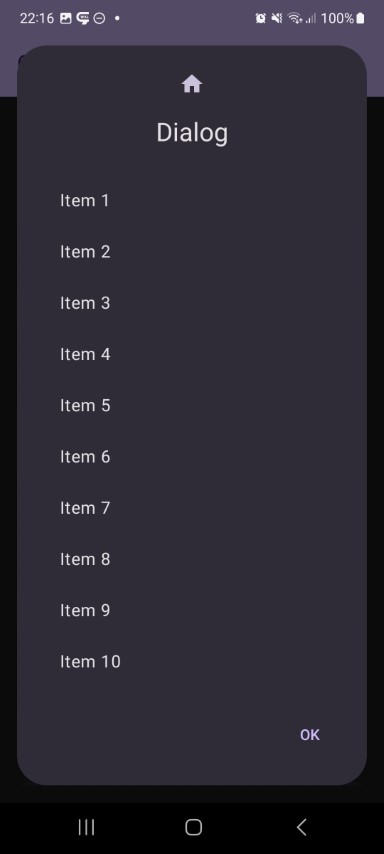Tap the muted sound status icon
Viewport: 384px width, 854px height.
(277, 19)
